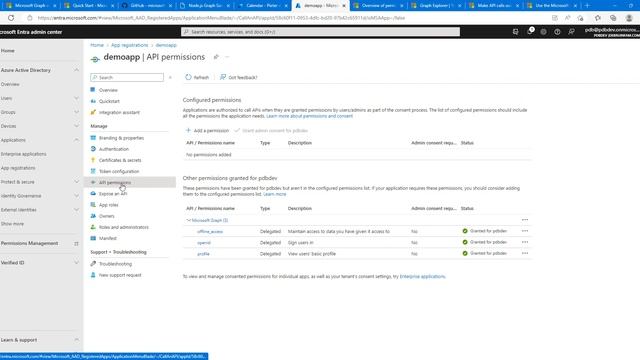Switch to the Graph Explorer browser tab
Viewport: 640px width, 360px height.
[x=437, y=6]
